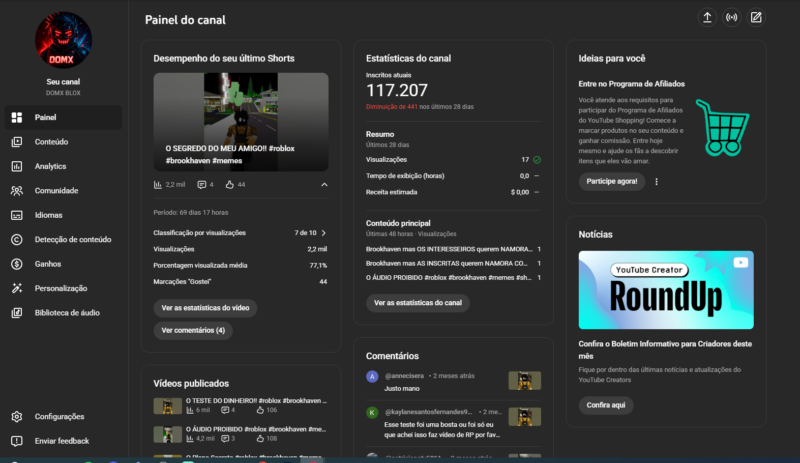Image resolution: width=800 pixels, height=463 pixels.
Task: Click Ver as estatísticas do vídeo button
Action: pyautogui.click(x=205, y=307)
